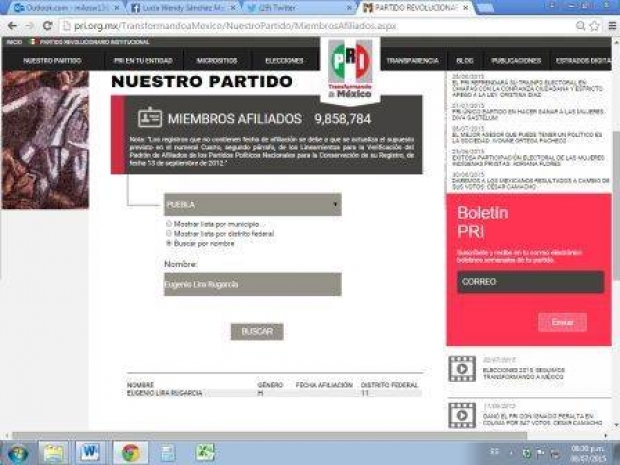Open Excel from the taskbar

point(205,452)
